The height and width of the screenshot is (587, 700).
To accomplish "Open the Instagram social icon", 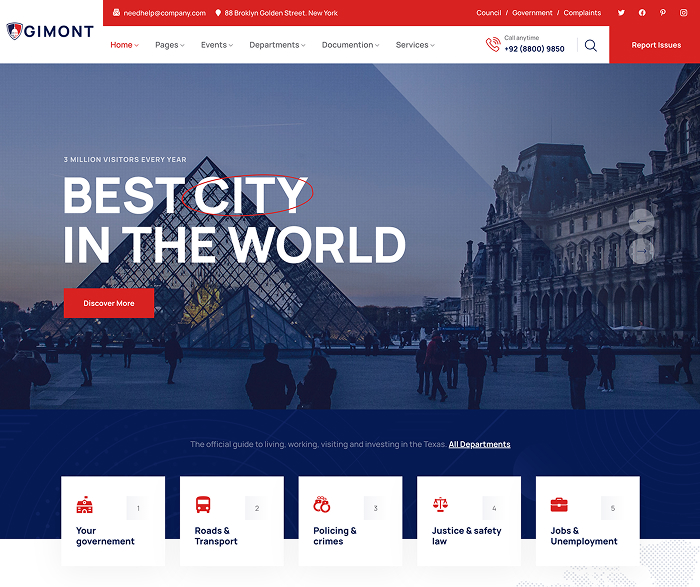I will pos(683,12).
